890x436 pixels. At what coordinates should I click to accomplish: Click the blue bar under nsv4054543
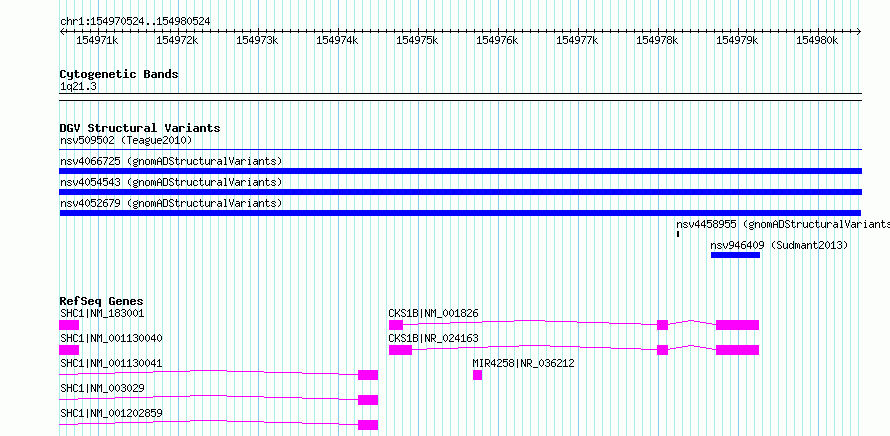click(461, 192)
